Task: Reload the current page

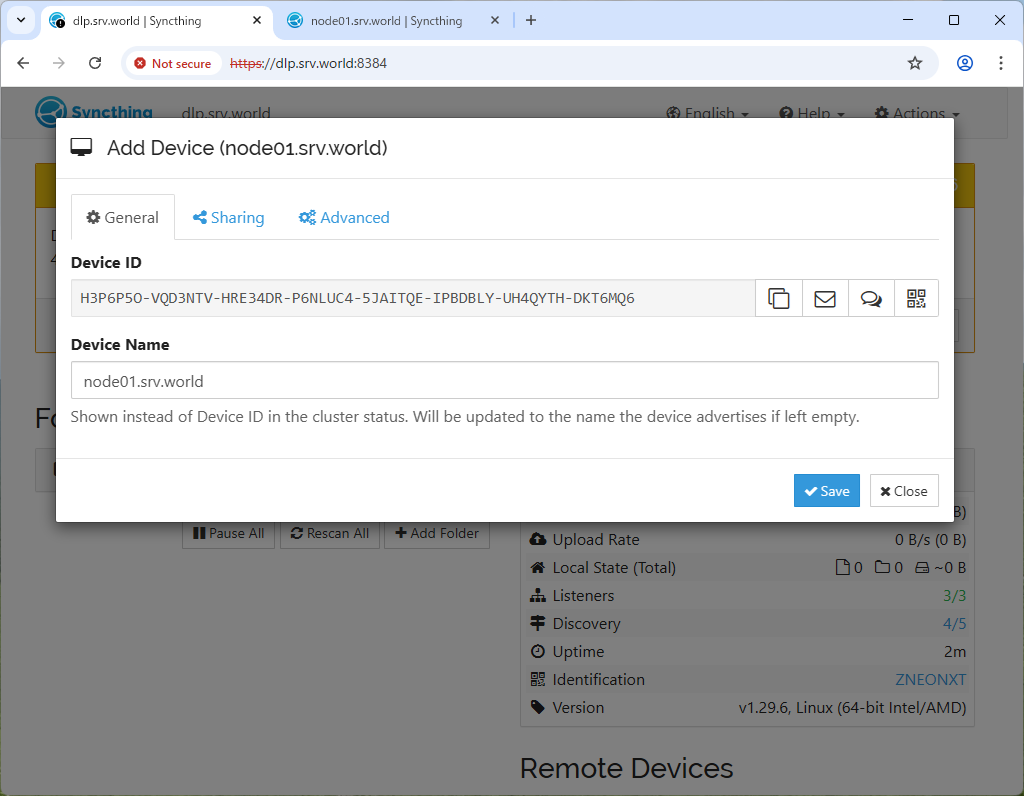Action: point(95,63)
